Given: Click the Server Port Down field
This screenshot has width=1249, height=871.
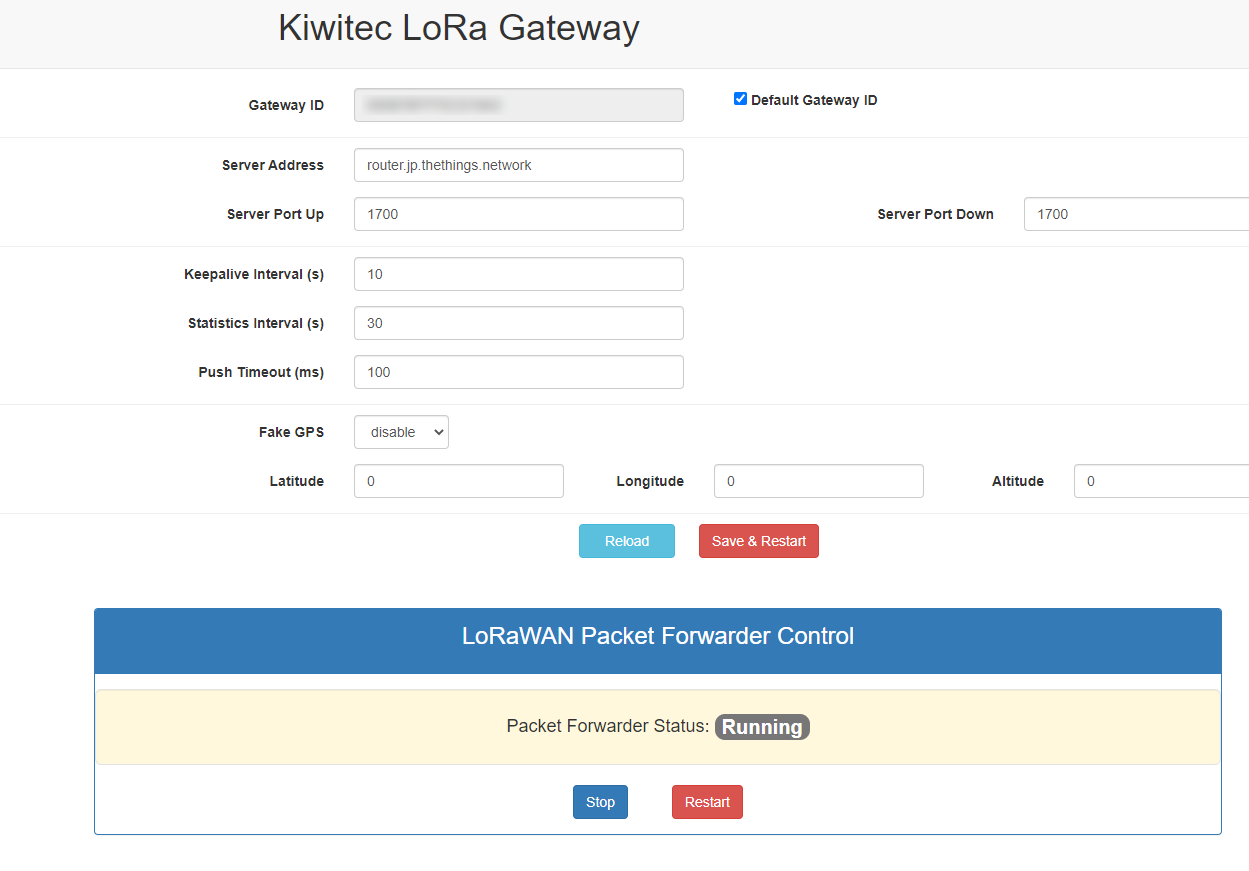Looking at the screenshot, I should 1136,214.
